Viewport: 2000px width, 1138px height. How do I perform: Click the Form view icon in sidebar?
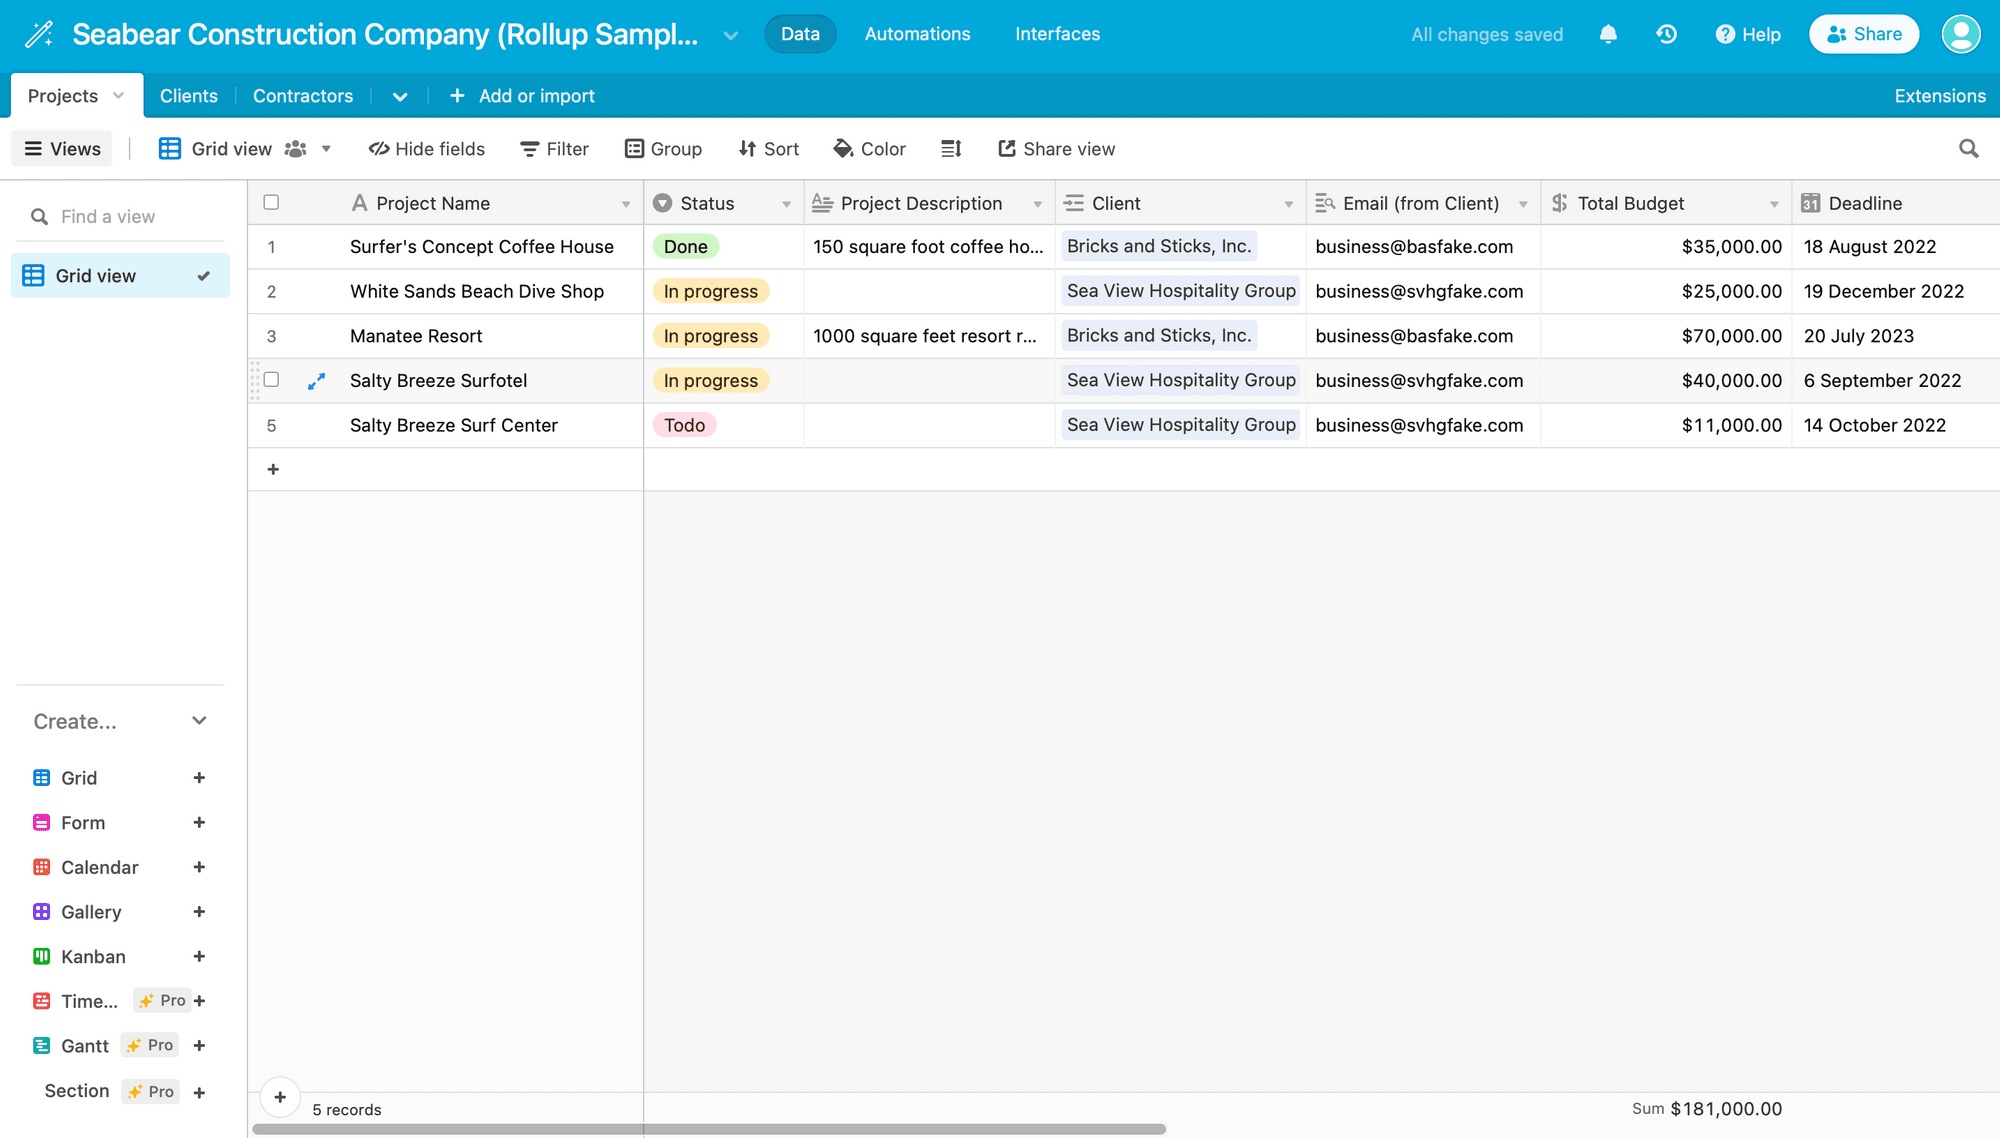coord(41,822)
